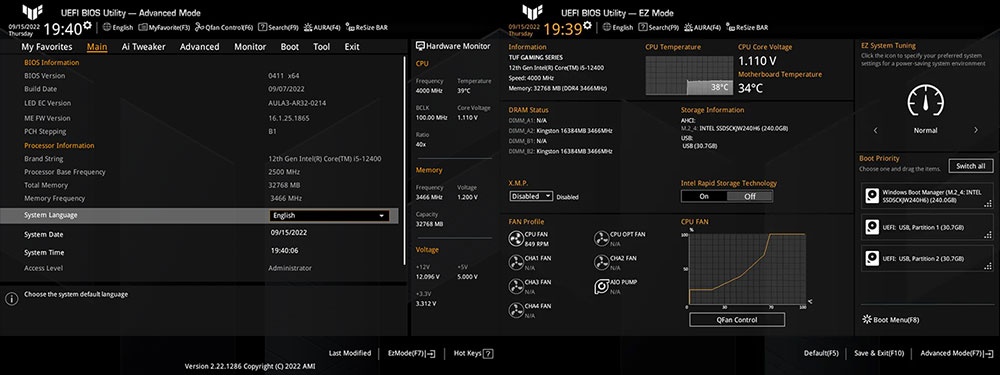
Task: Click the Hot Keys question mark icon
Action: tap(488, 353)
